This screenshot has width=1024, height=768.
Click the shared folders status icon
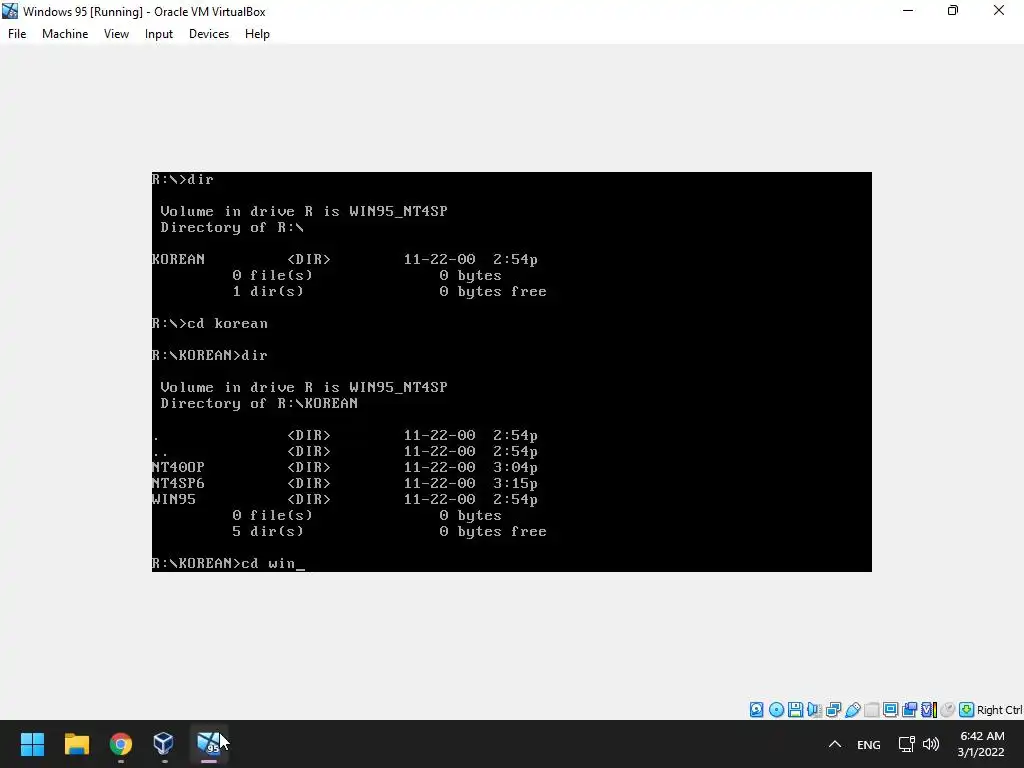click(x=871, y=710)
